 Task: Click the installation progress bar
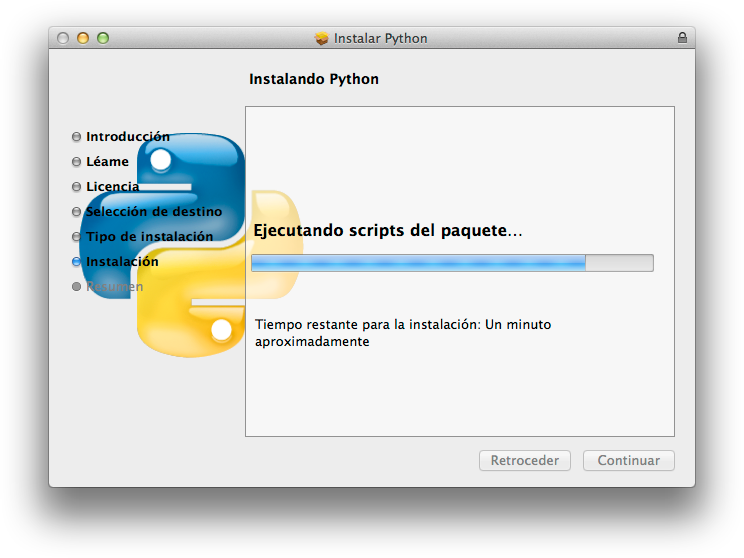point(452,263)
